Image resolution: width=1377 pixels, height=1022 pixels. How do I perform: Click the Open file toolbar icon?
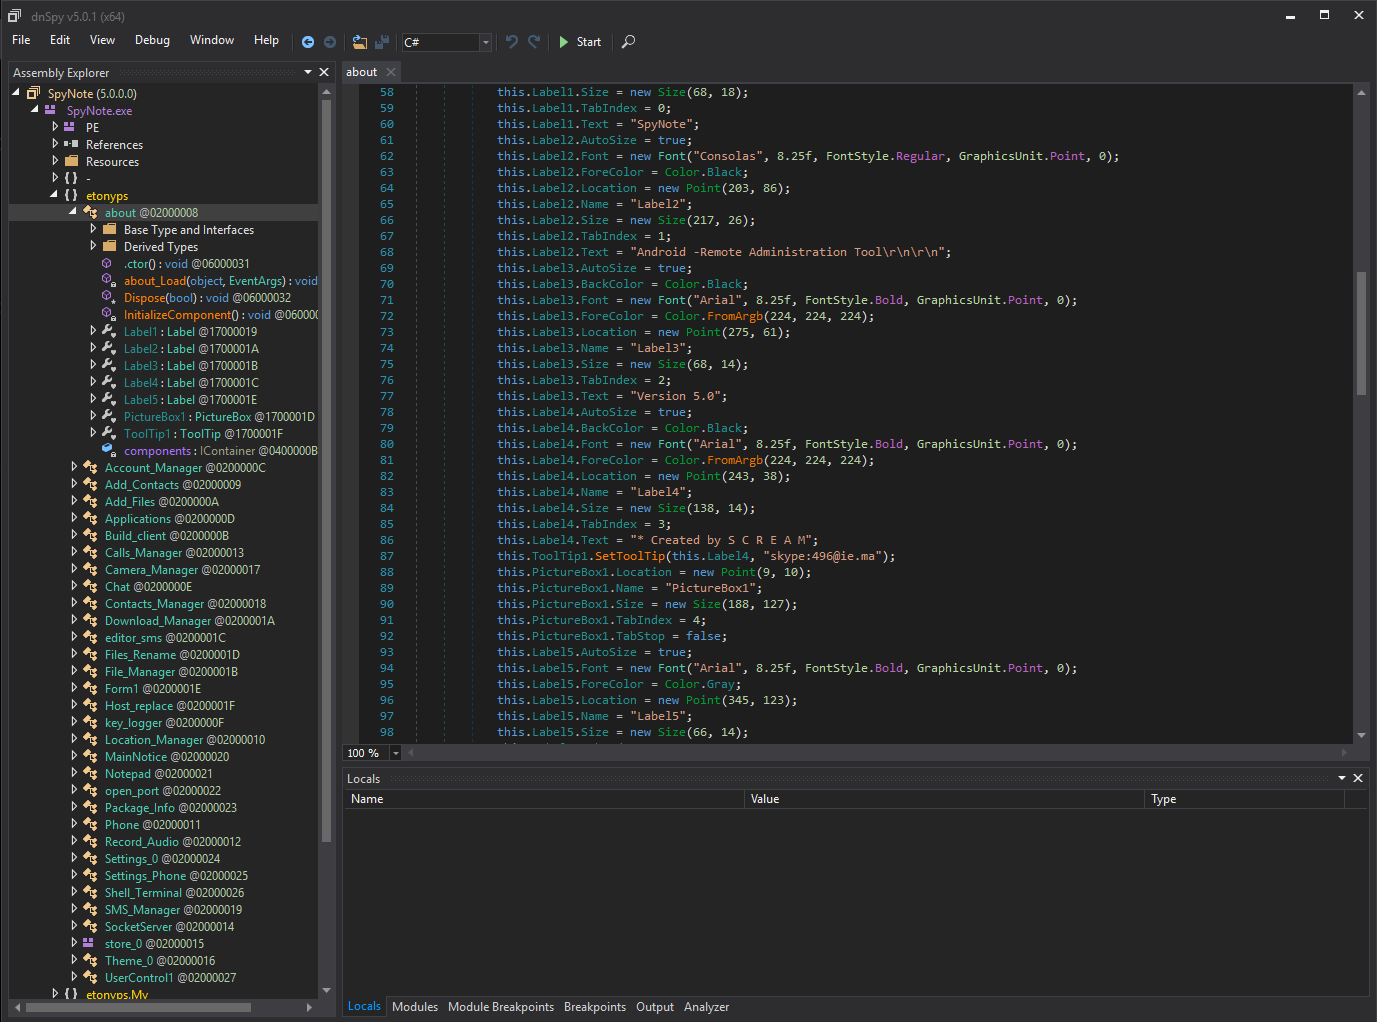pos(360,42)
